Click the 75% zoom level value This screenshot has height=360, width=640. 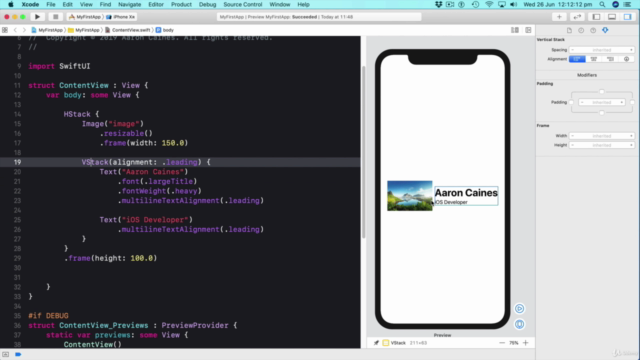pos(514,343)
